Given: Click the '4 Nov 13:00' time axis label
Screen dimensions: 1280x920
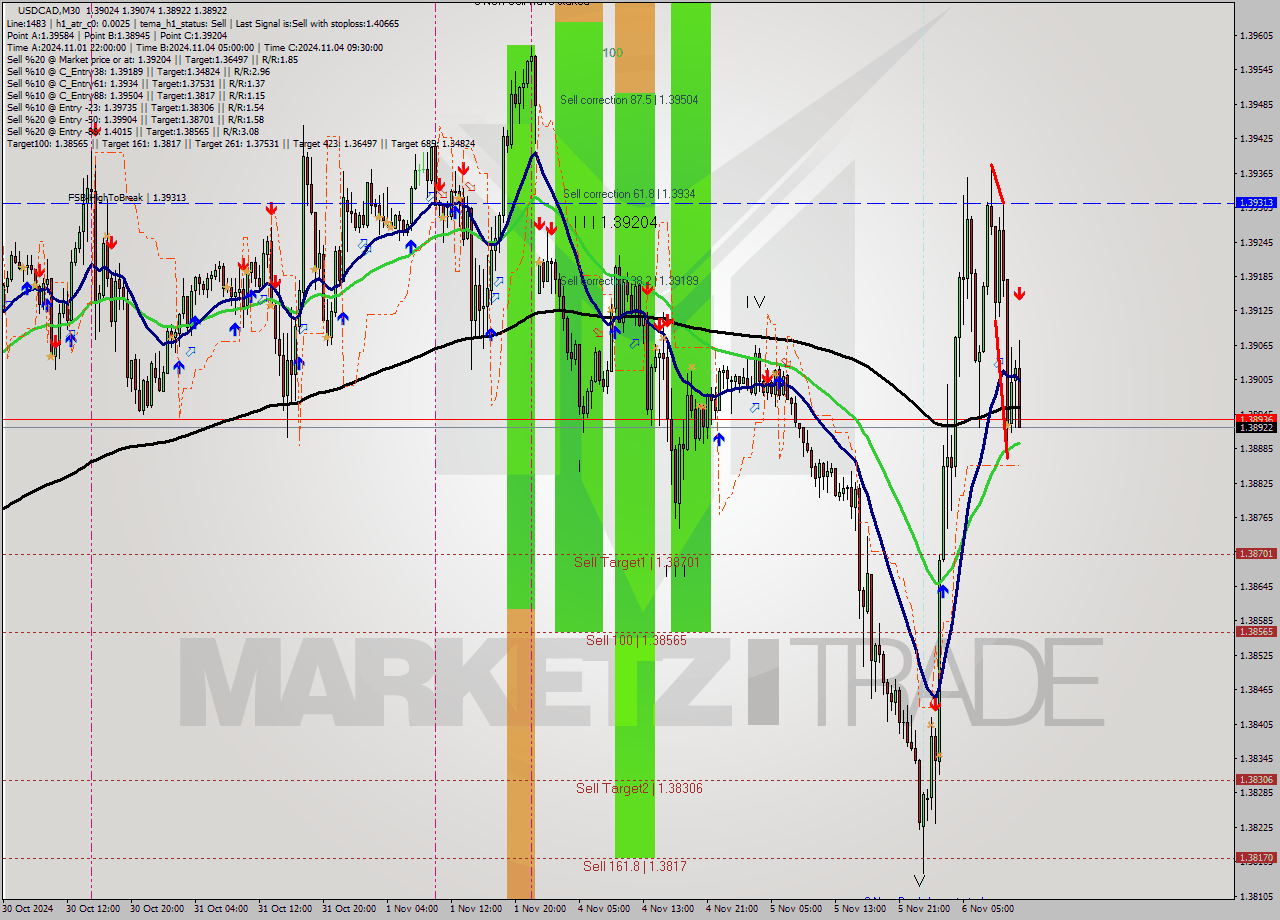Looking at the screenshot, I should (668, 909).
